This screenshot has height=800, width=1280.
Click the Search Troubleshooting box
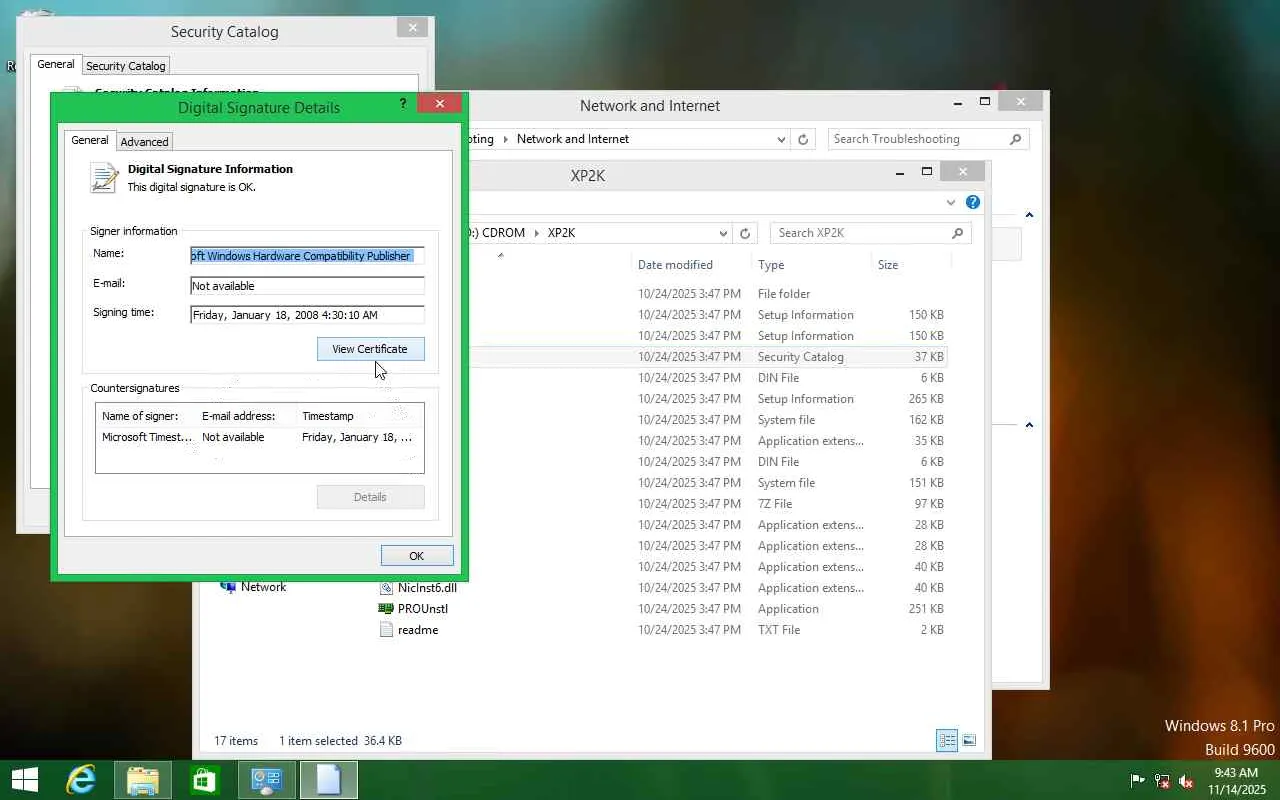(927, 139)
